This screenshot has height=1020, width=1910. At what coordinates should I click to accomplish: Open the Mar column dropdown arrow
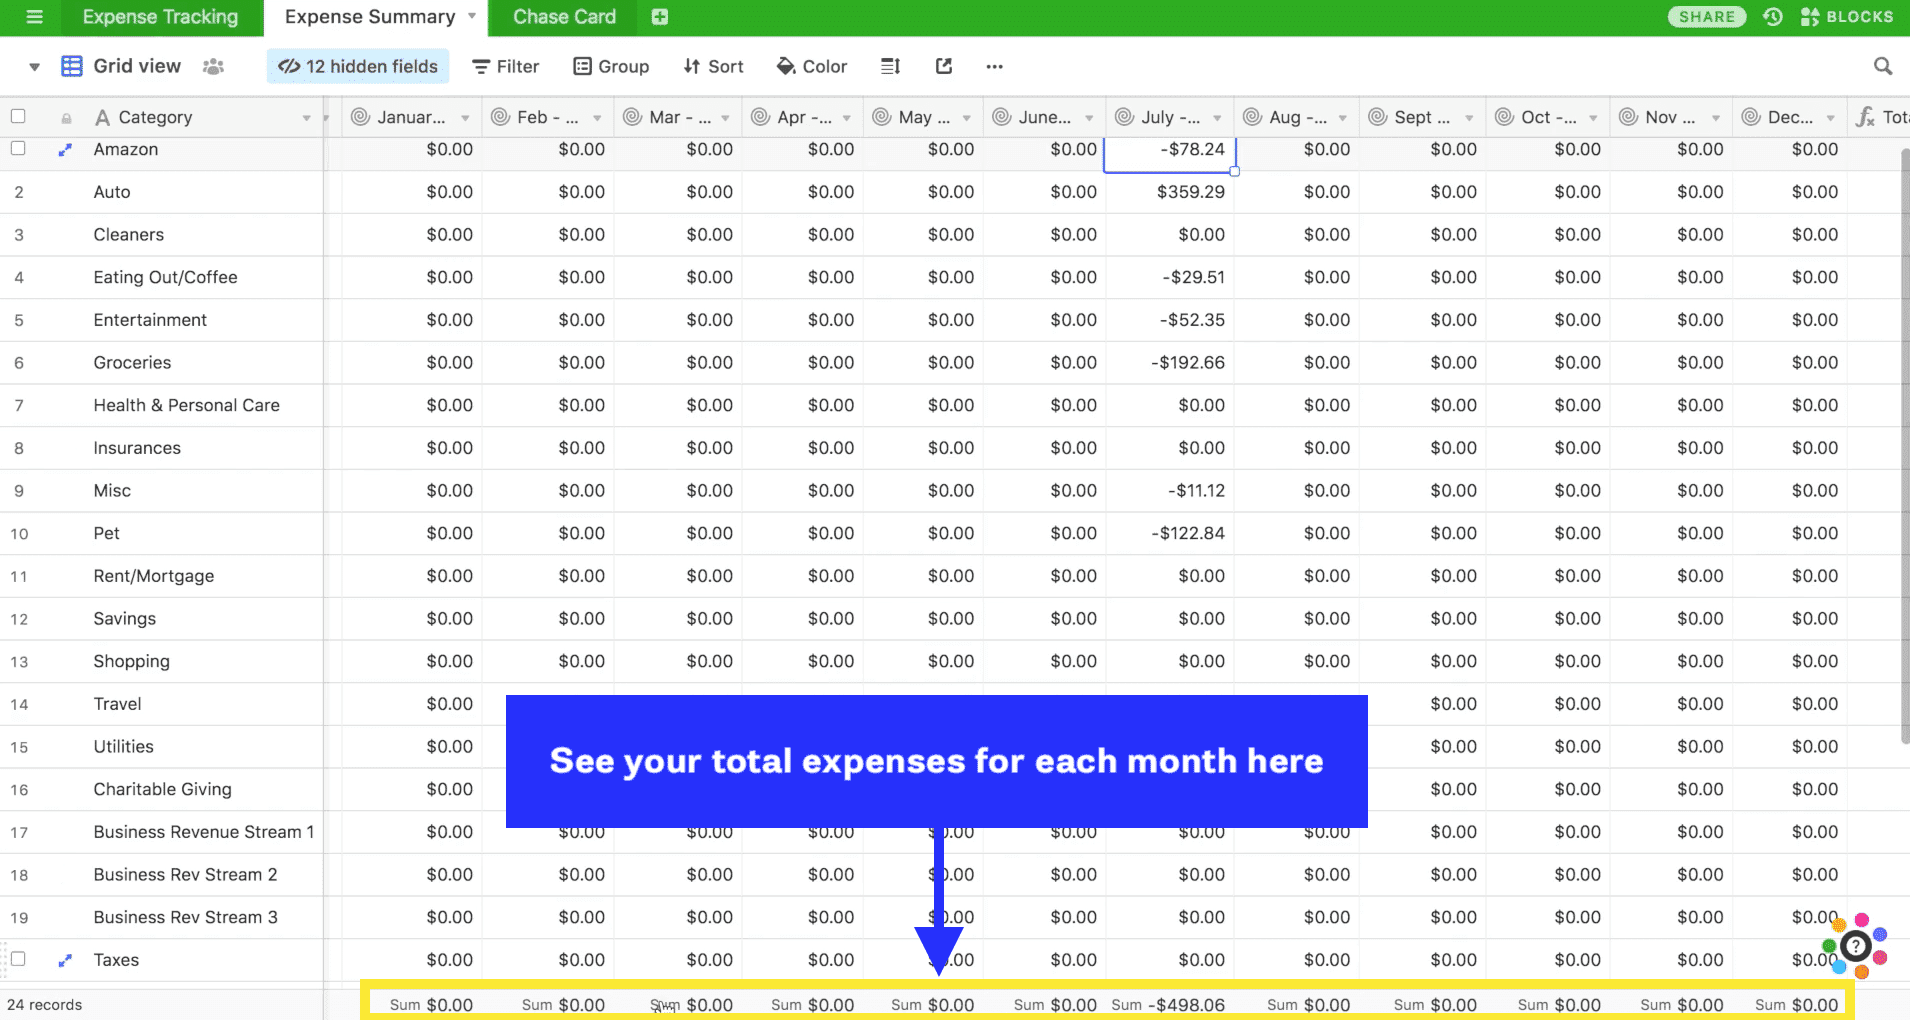point(725,118)
